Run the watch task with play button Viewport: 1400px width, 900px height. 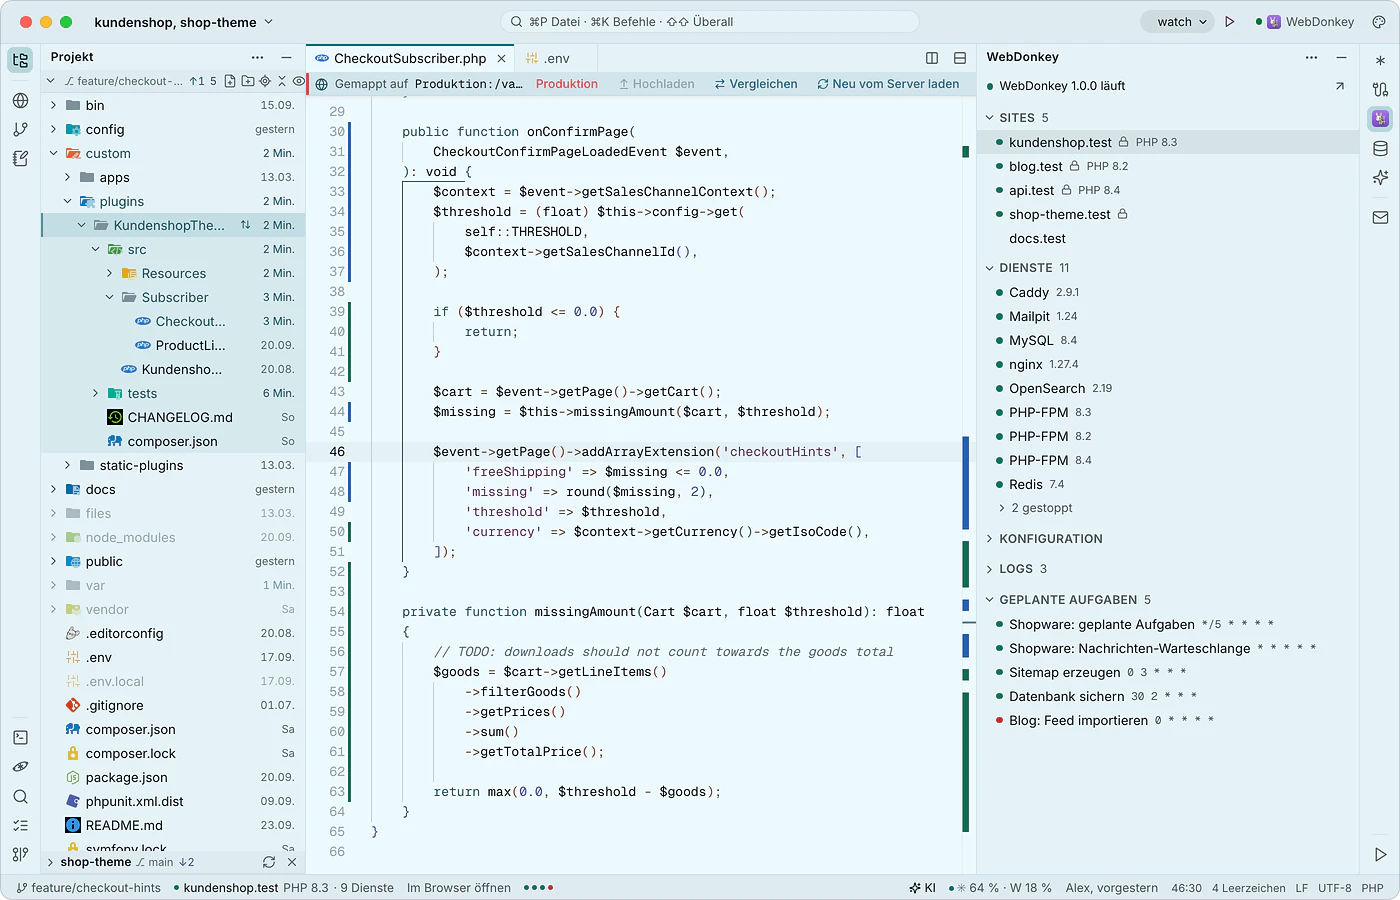(x=1230, y=22)
